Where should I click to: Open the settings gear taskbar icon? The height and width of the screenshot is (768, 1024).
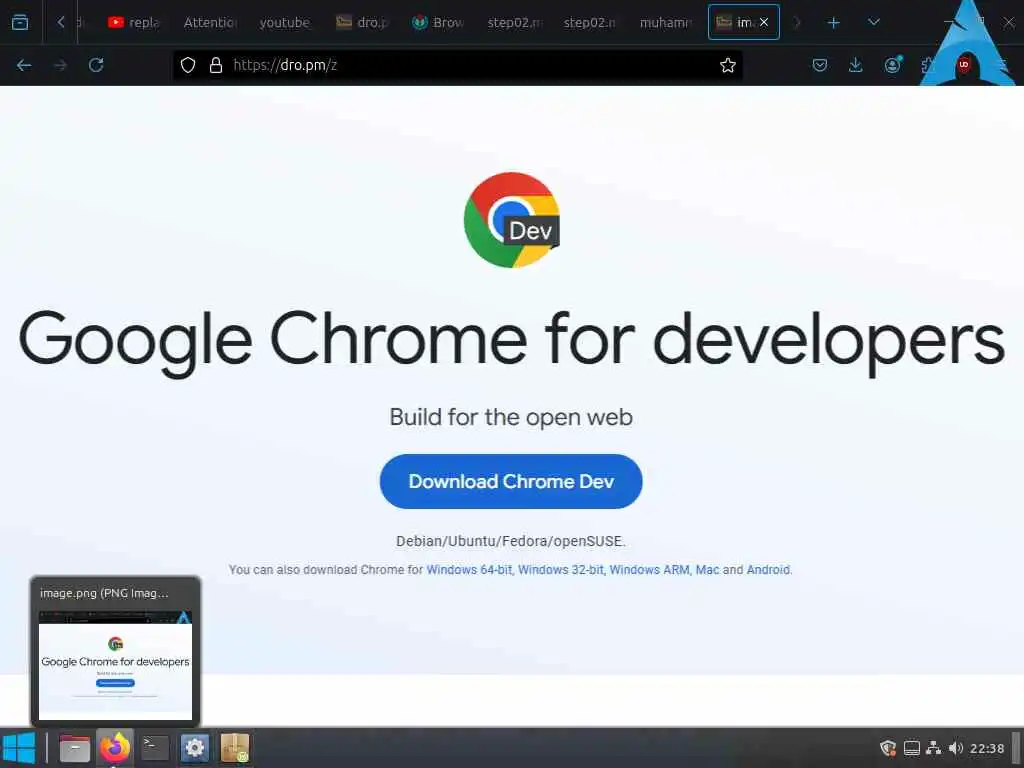[195, 748]
